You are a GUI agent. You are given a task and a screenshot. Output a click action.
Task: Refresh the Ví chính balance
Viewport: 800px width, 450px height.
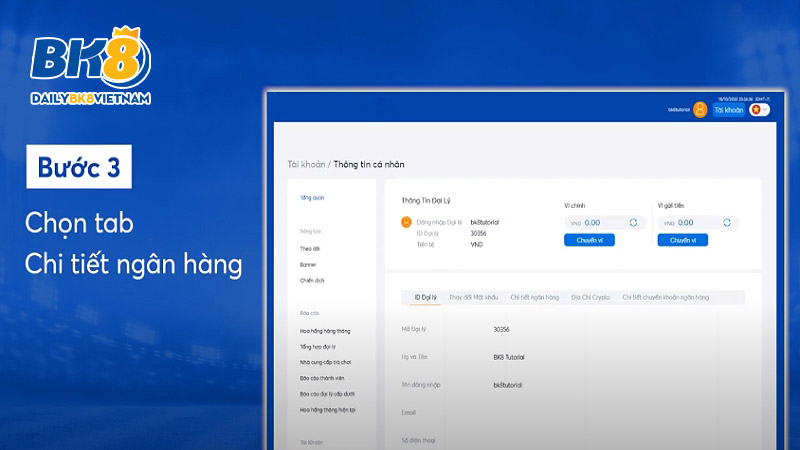point(633,222)
